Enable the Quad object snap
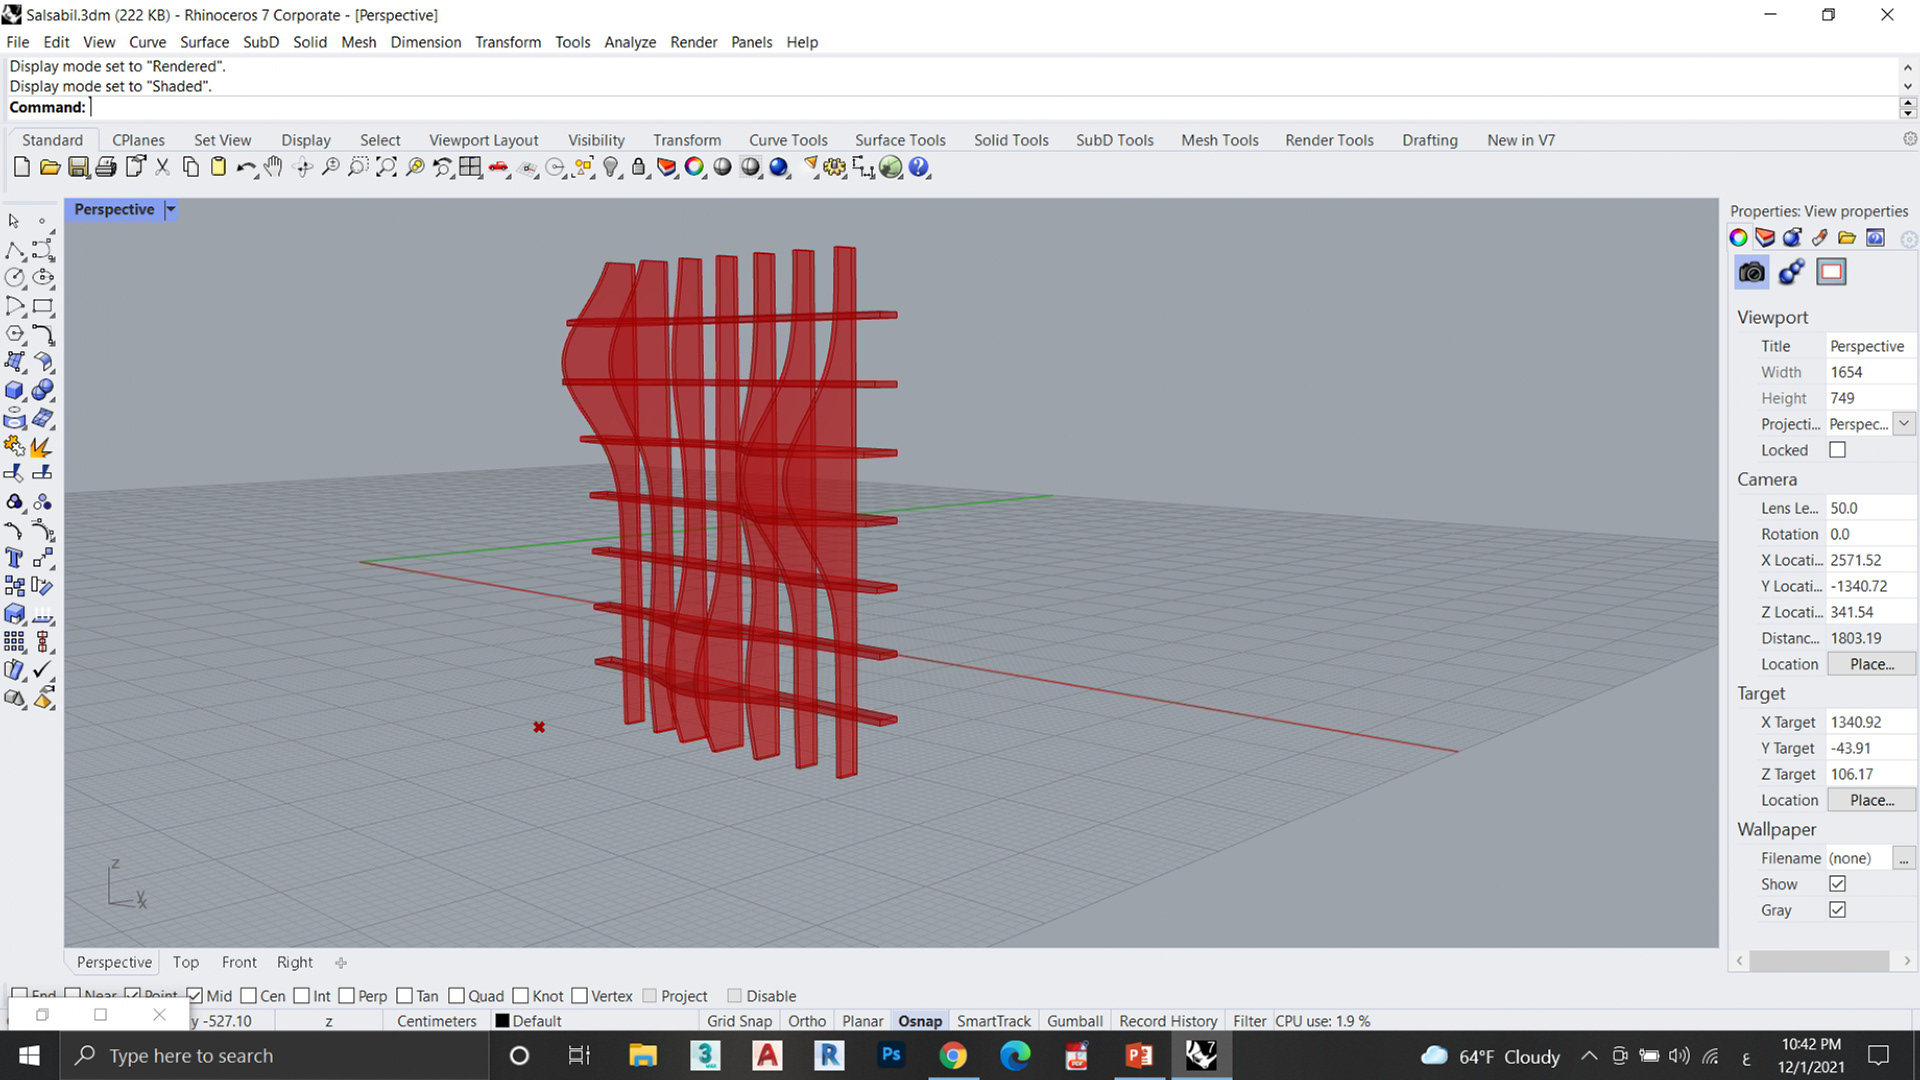 tap(456, 996)
